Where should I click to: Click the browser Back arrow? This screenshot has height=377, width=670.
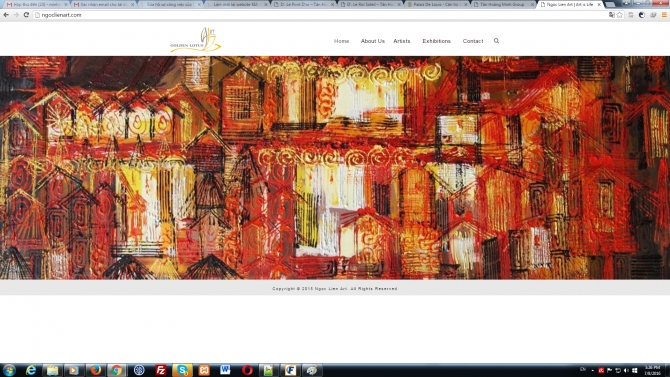point(6,15)
